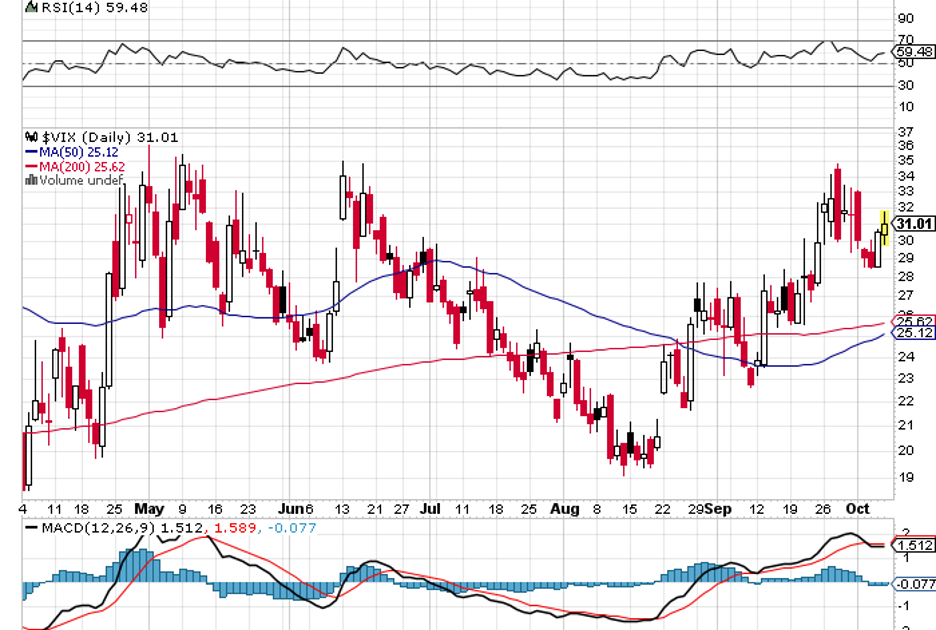The width and height of the screenshot is (936, 630).
Task: Click the May label on date axis
Action: (148, 508)
